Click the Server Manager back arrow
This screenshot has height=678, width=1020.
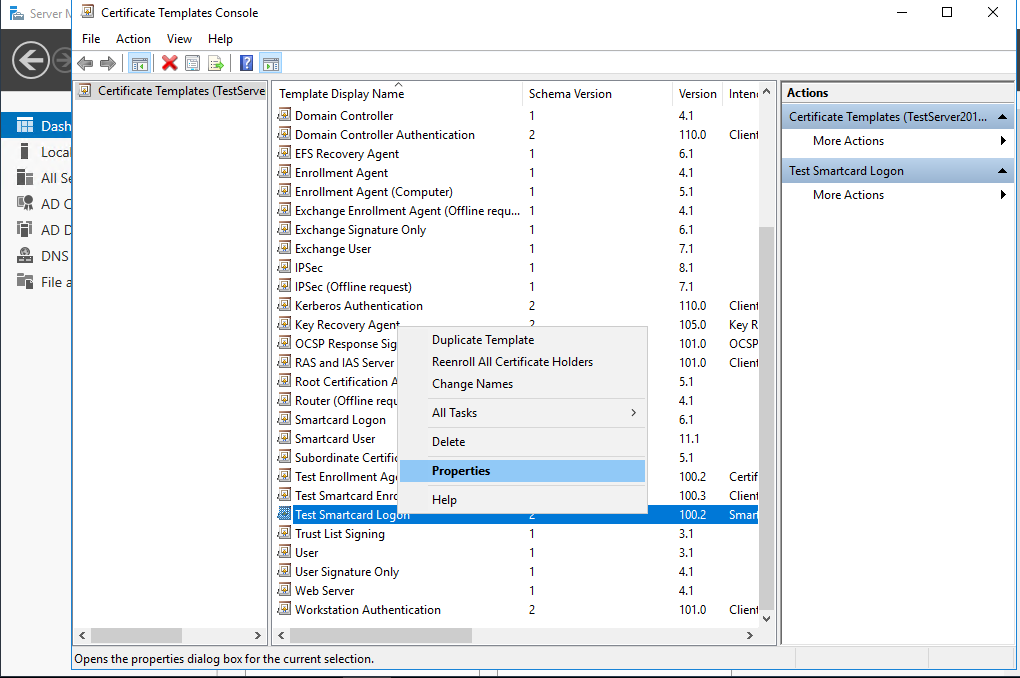coord(31,61)
